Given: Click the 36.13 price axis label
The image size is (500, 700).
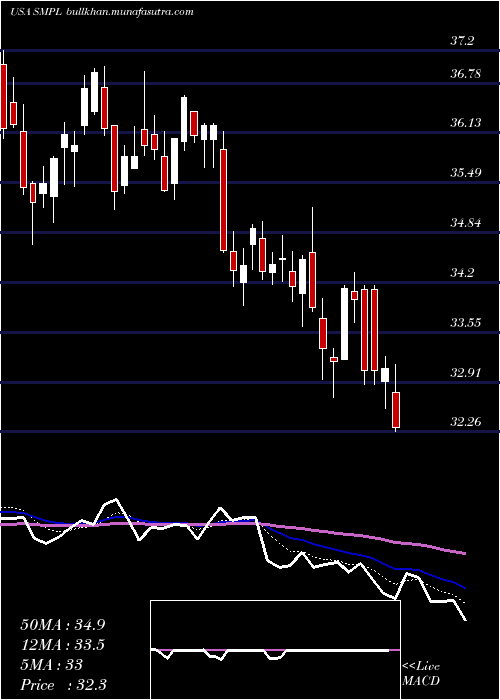Looking at the screenshot, I should click(466, 123).
